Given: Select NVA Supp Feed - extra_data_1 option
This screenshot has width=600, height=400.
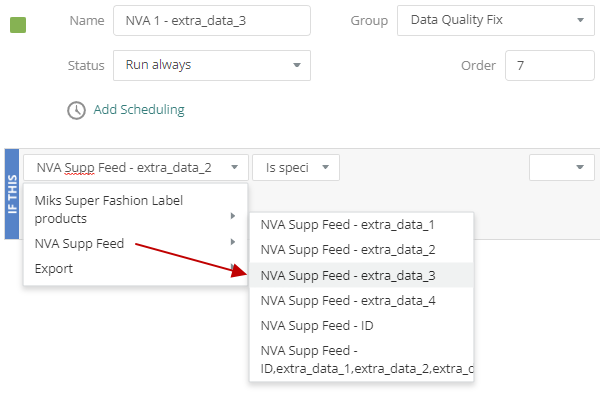Looking at the screenshot, I should tap(361, 225).
